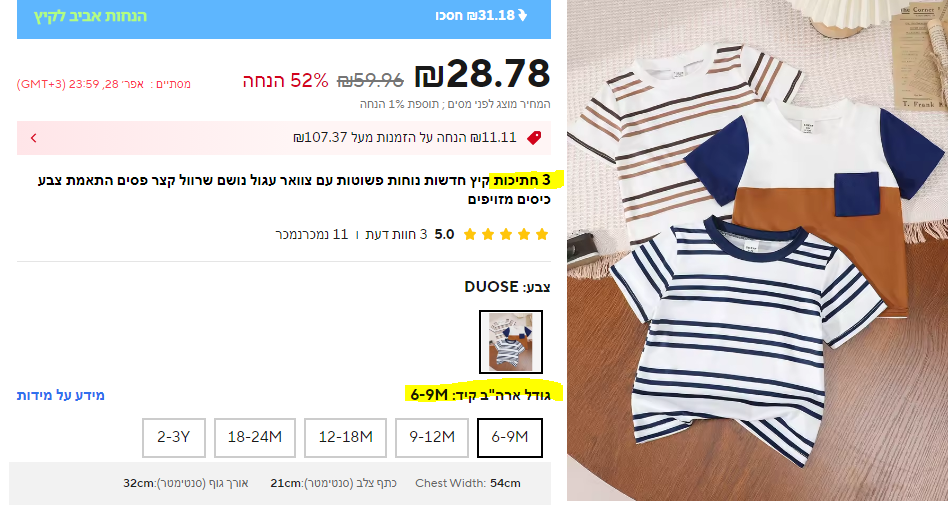Choose the 18-24M size option
This screenshot has height=508, width=948.
pyautogui.click(x=255, y=437)
